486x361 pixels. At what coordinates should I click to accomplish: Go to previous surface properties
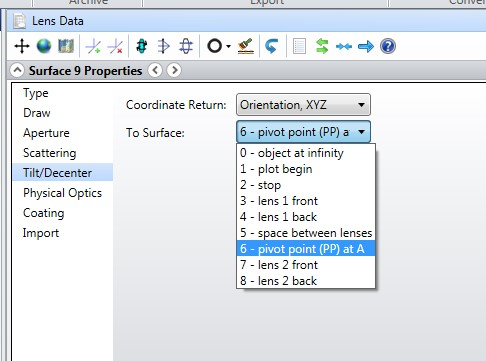click(155, 70)
